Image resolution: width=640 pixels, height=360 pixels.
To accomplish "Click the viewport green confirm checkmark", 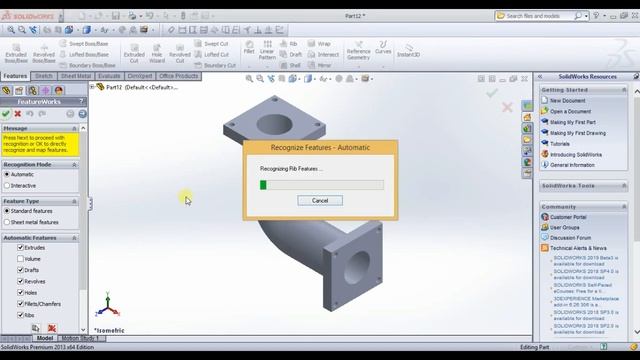I will [492, 93].
